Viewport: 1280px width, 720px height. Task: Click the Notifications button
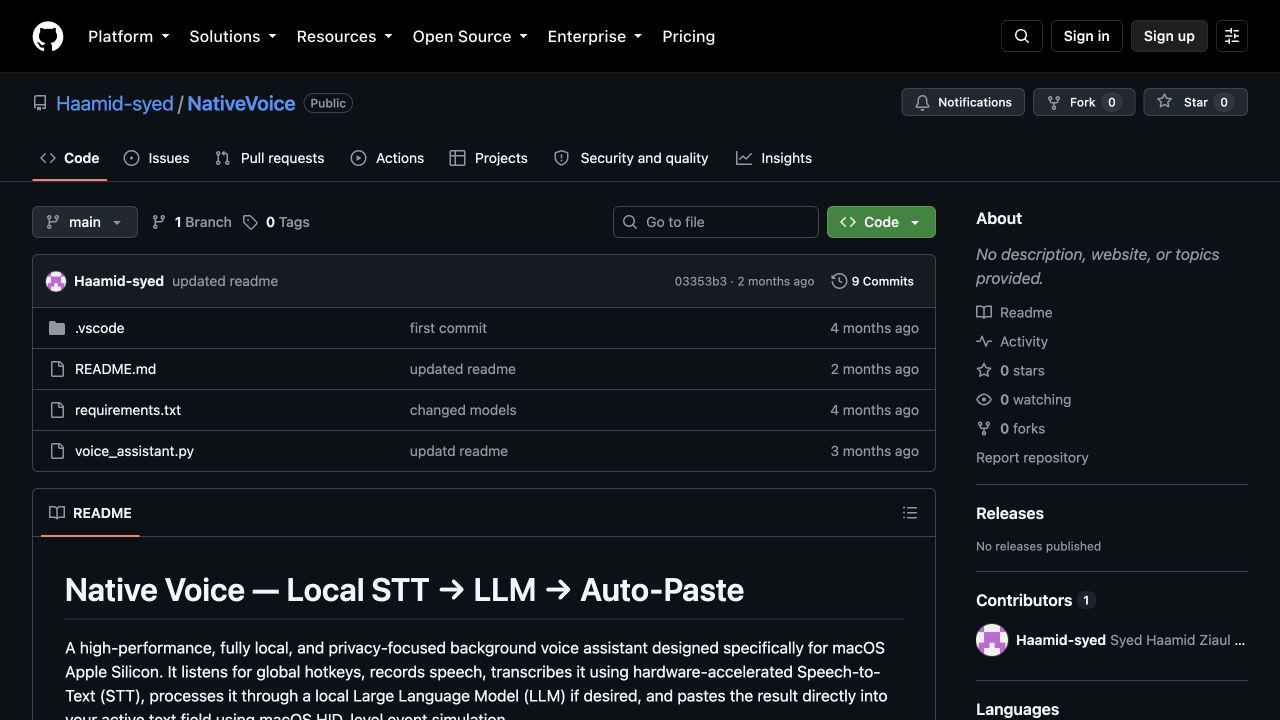coord(963,102)
